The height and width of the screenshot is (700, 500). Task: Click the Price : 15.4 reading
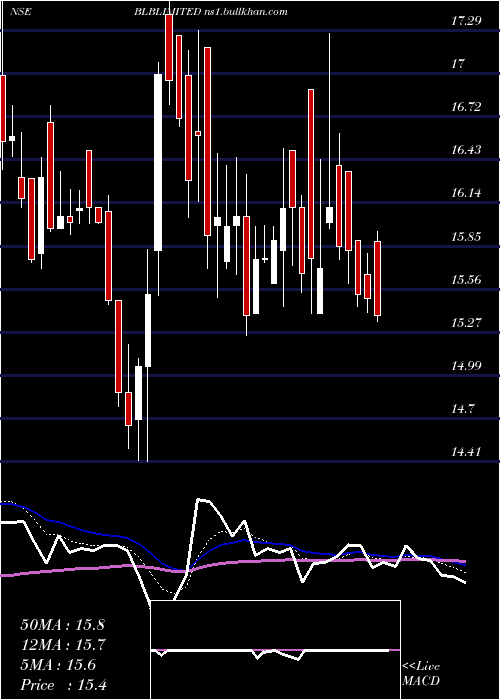[63, 684]
